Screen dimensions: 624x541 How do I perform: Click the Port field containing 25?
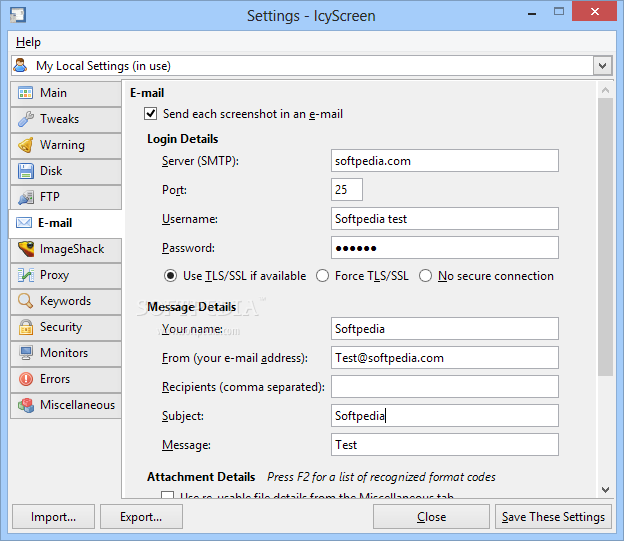point(347,189)
